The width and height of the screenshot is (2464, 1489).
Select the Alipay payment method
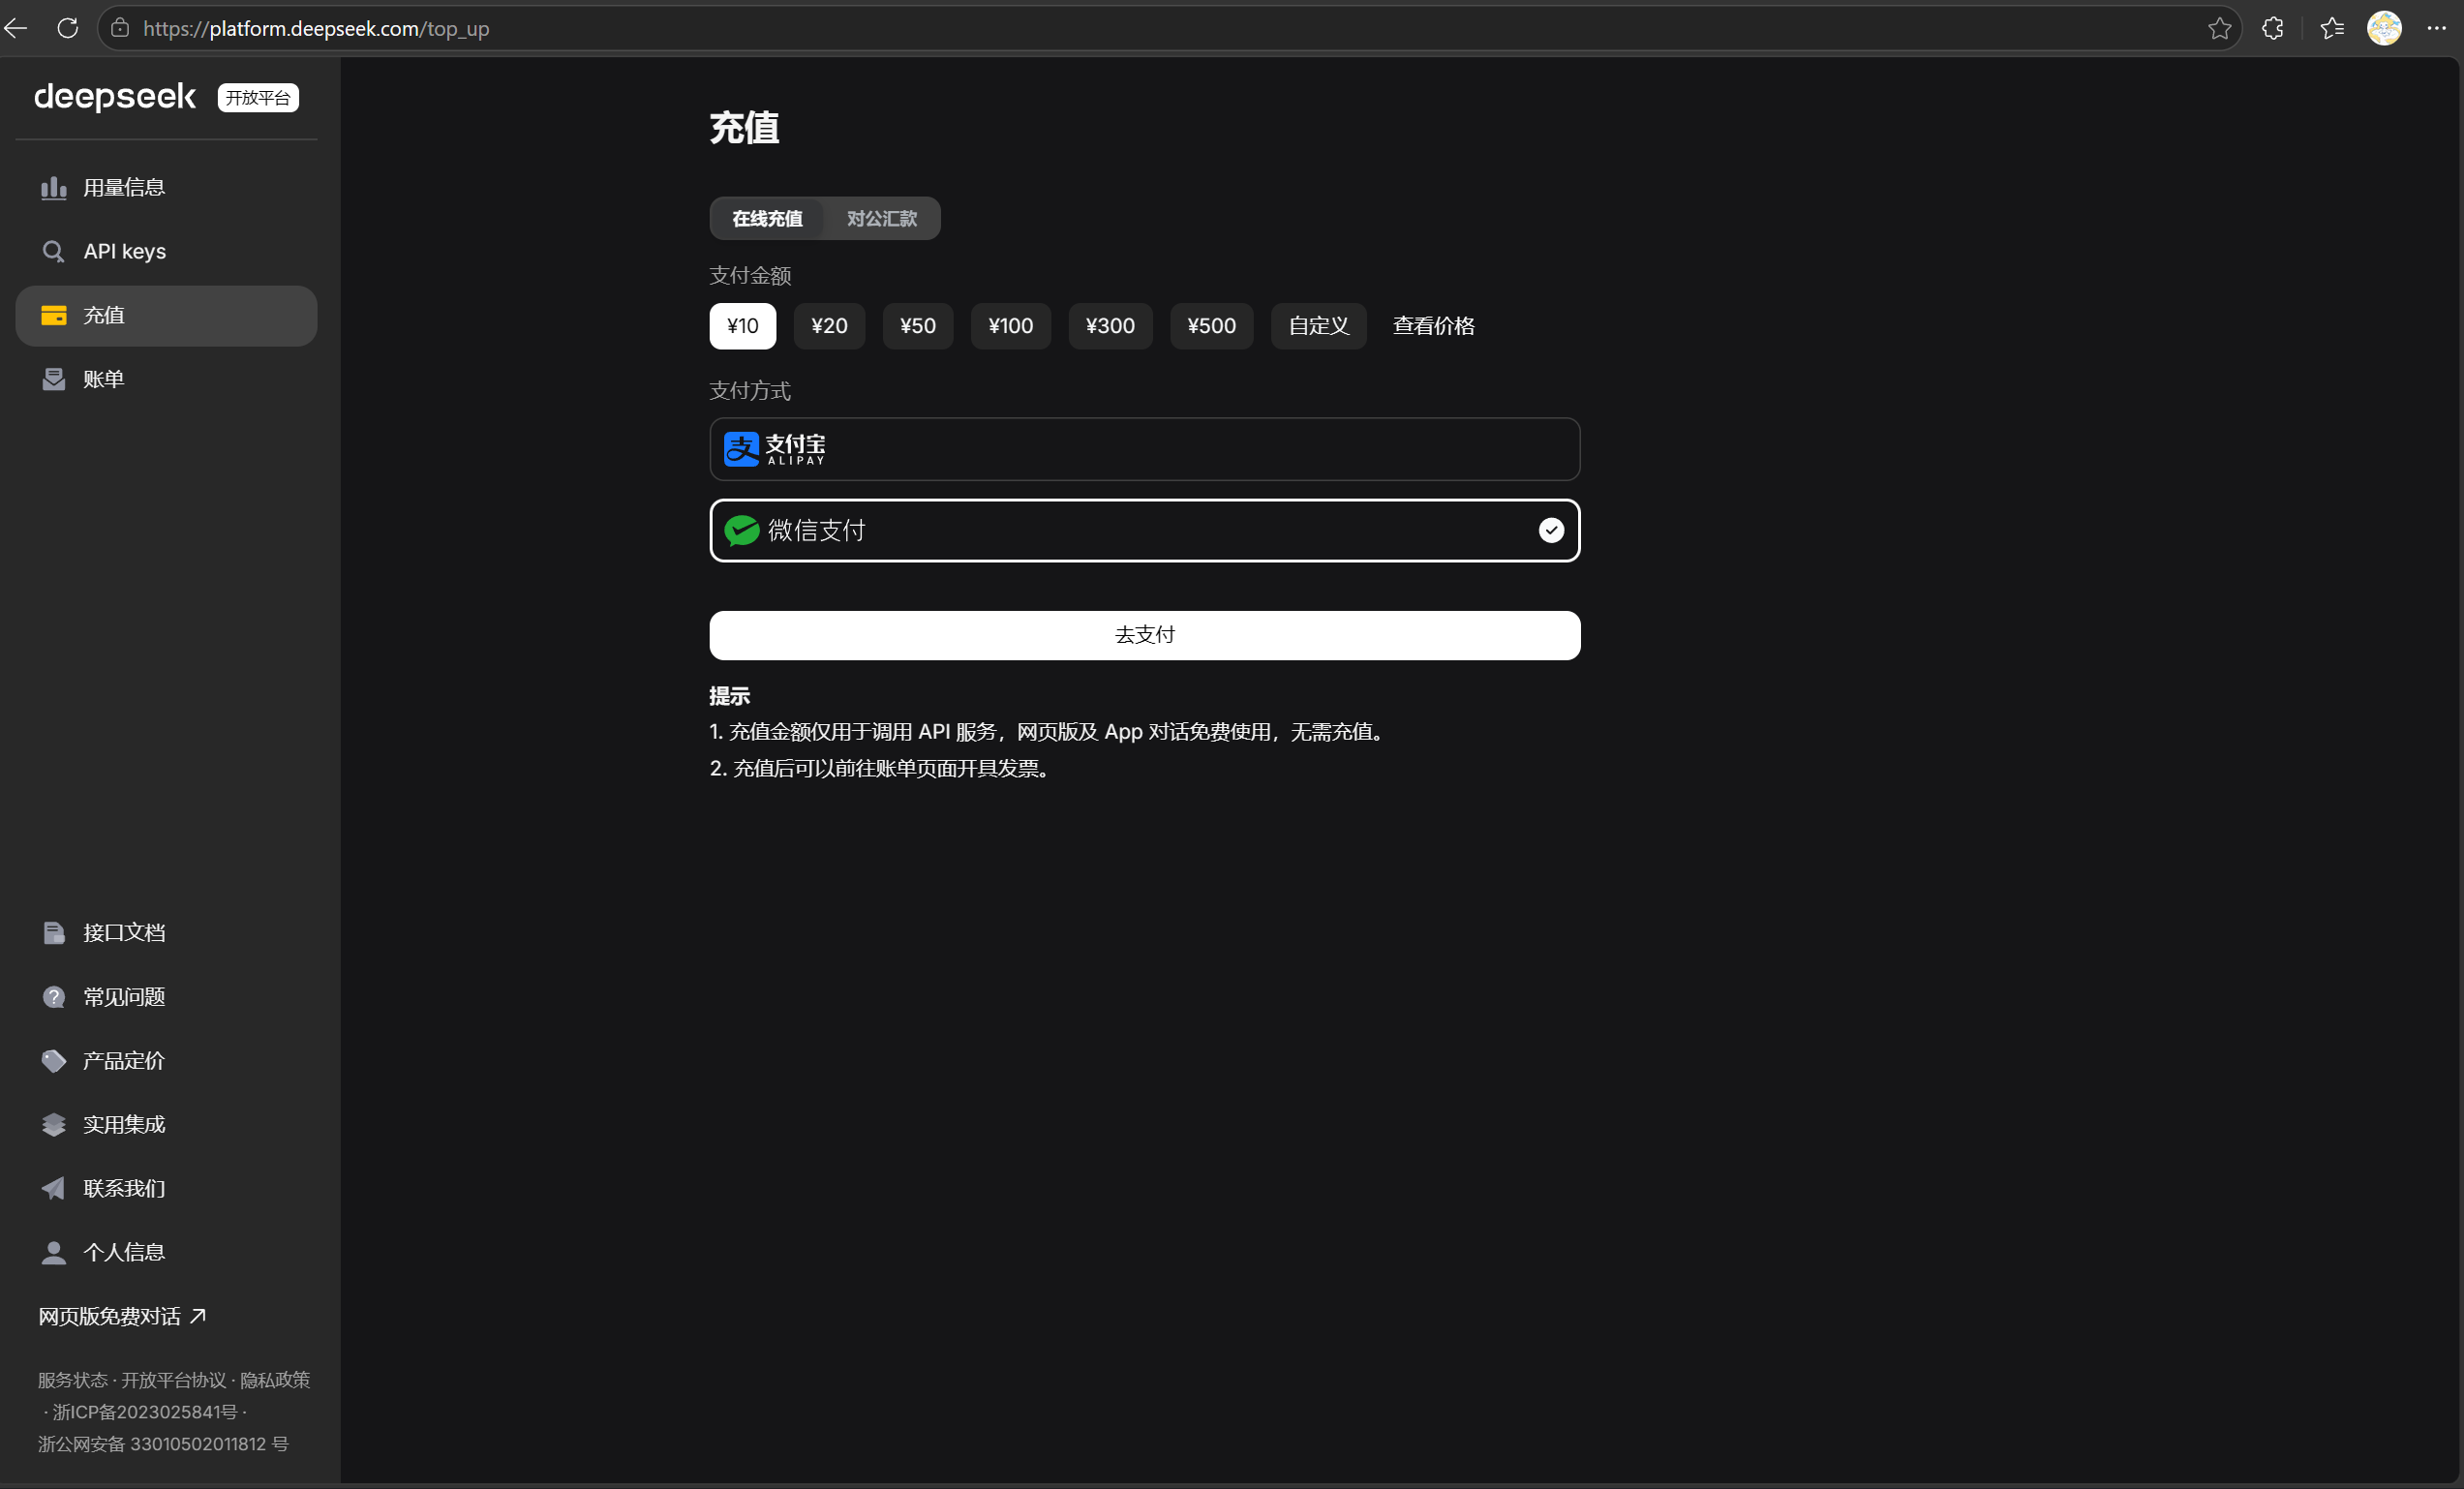pos(1144,449)
